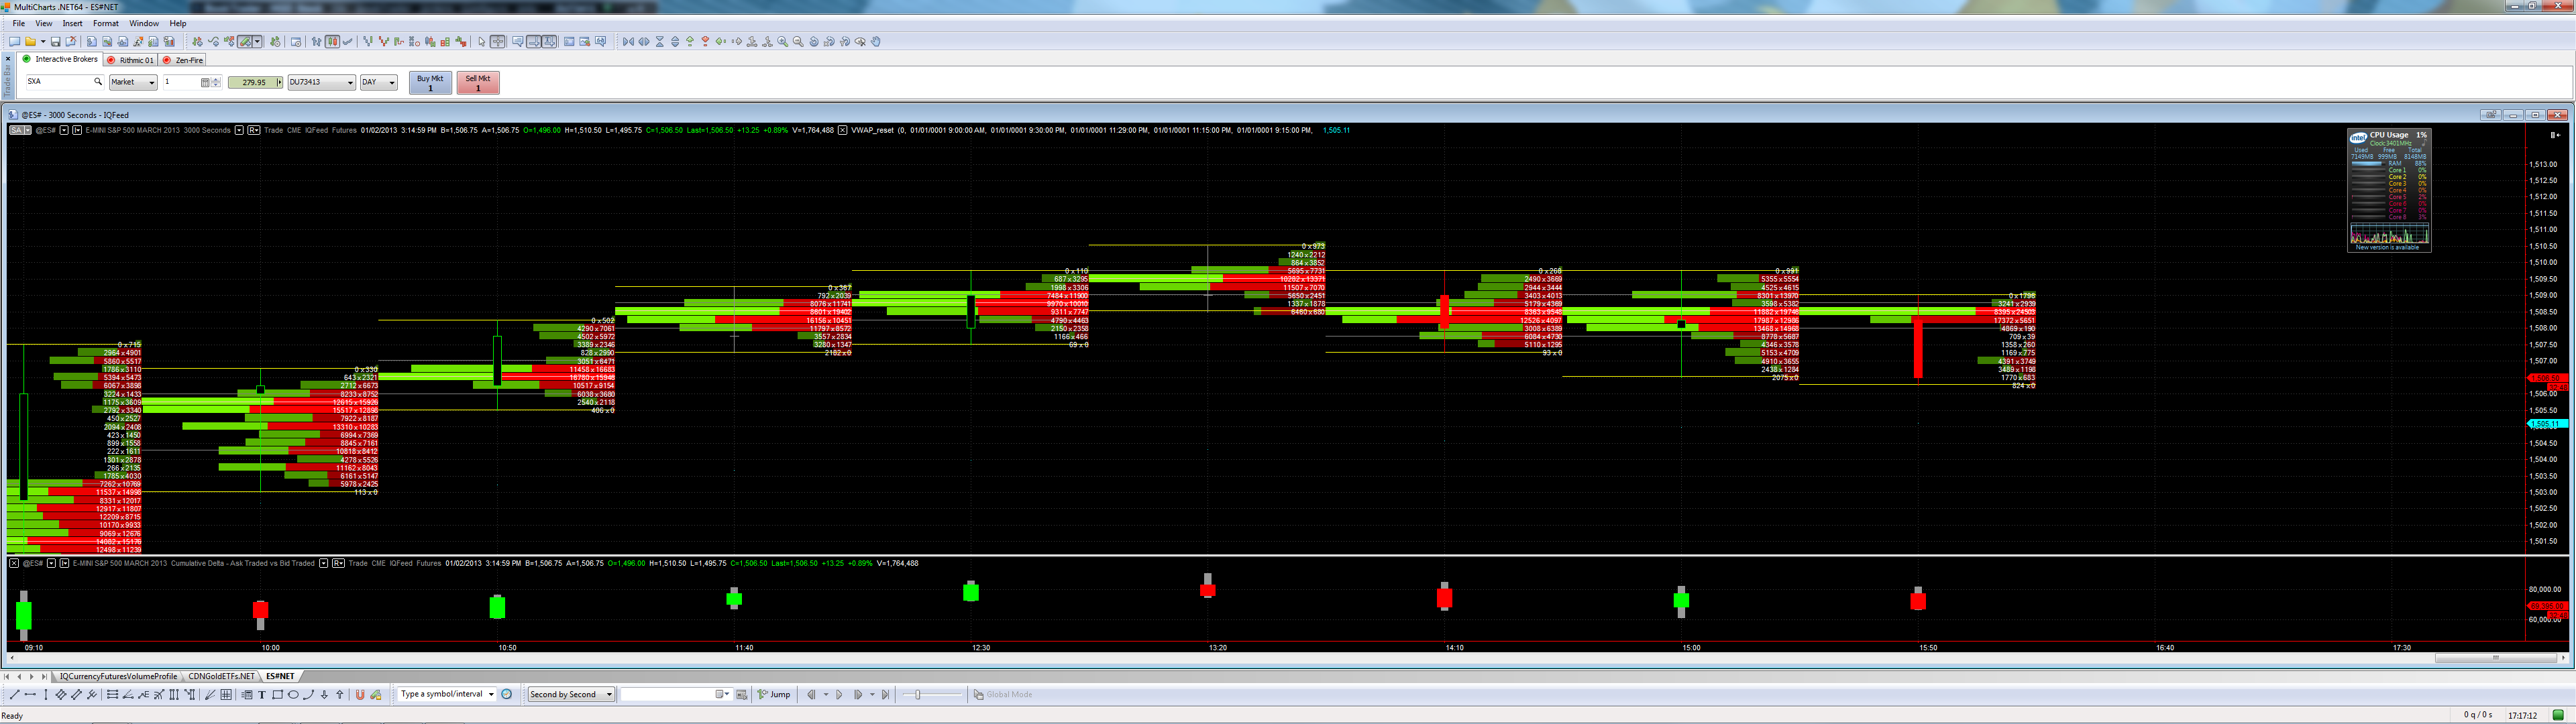The width and height of the screenshot is (2576, 724).
Task: Click the new workspace icon
Action: tap(14, 42)
